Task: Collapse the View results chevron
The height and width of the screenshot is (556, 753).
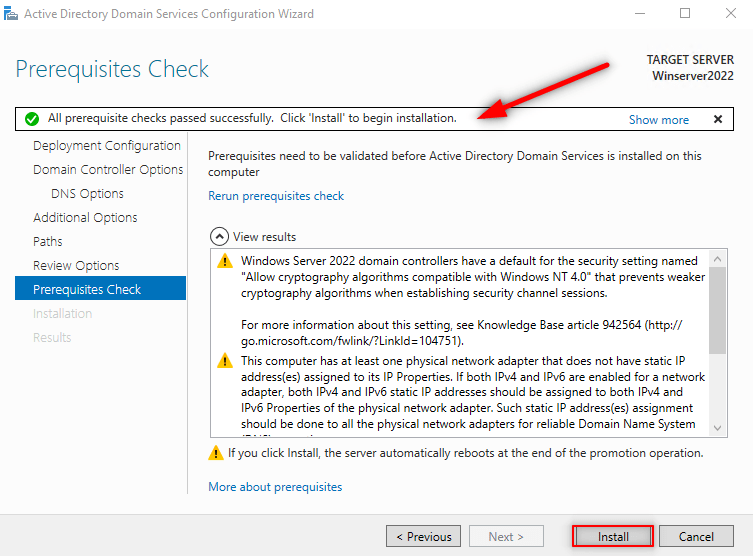Action: click(219, 237)
